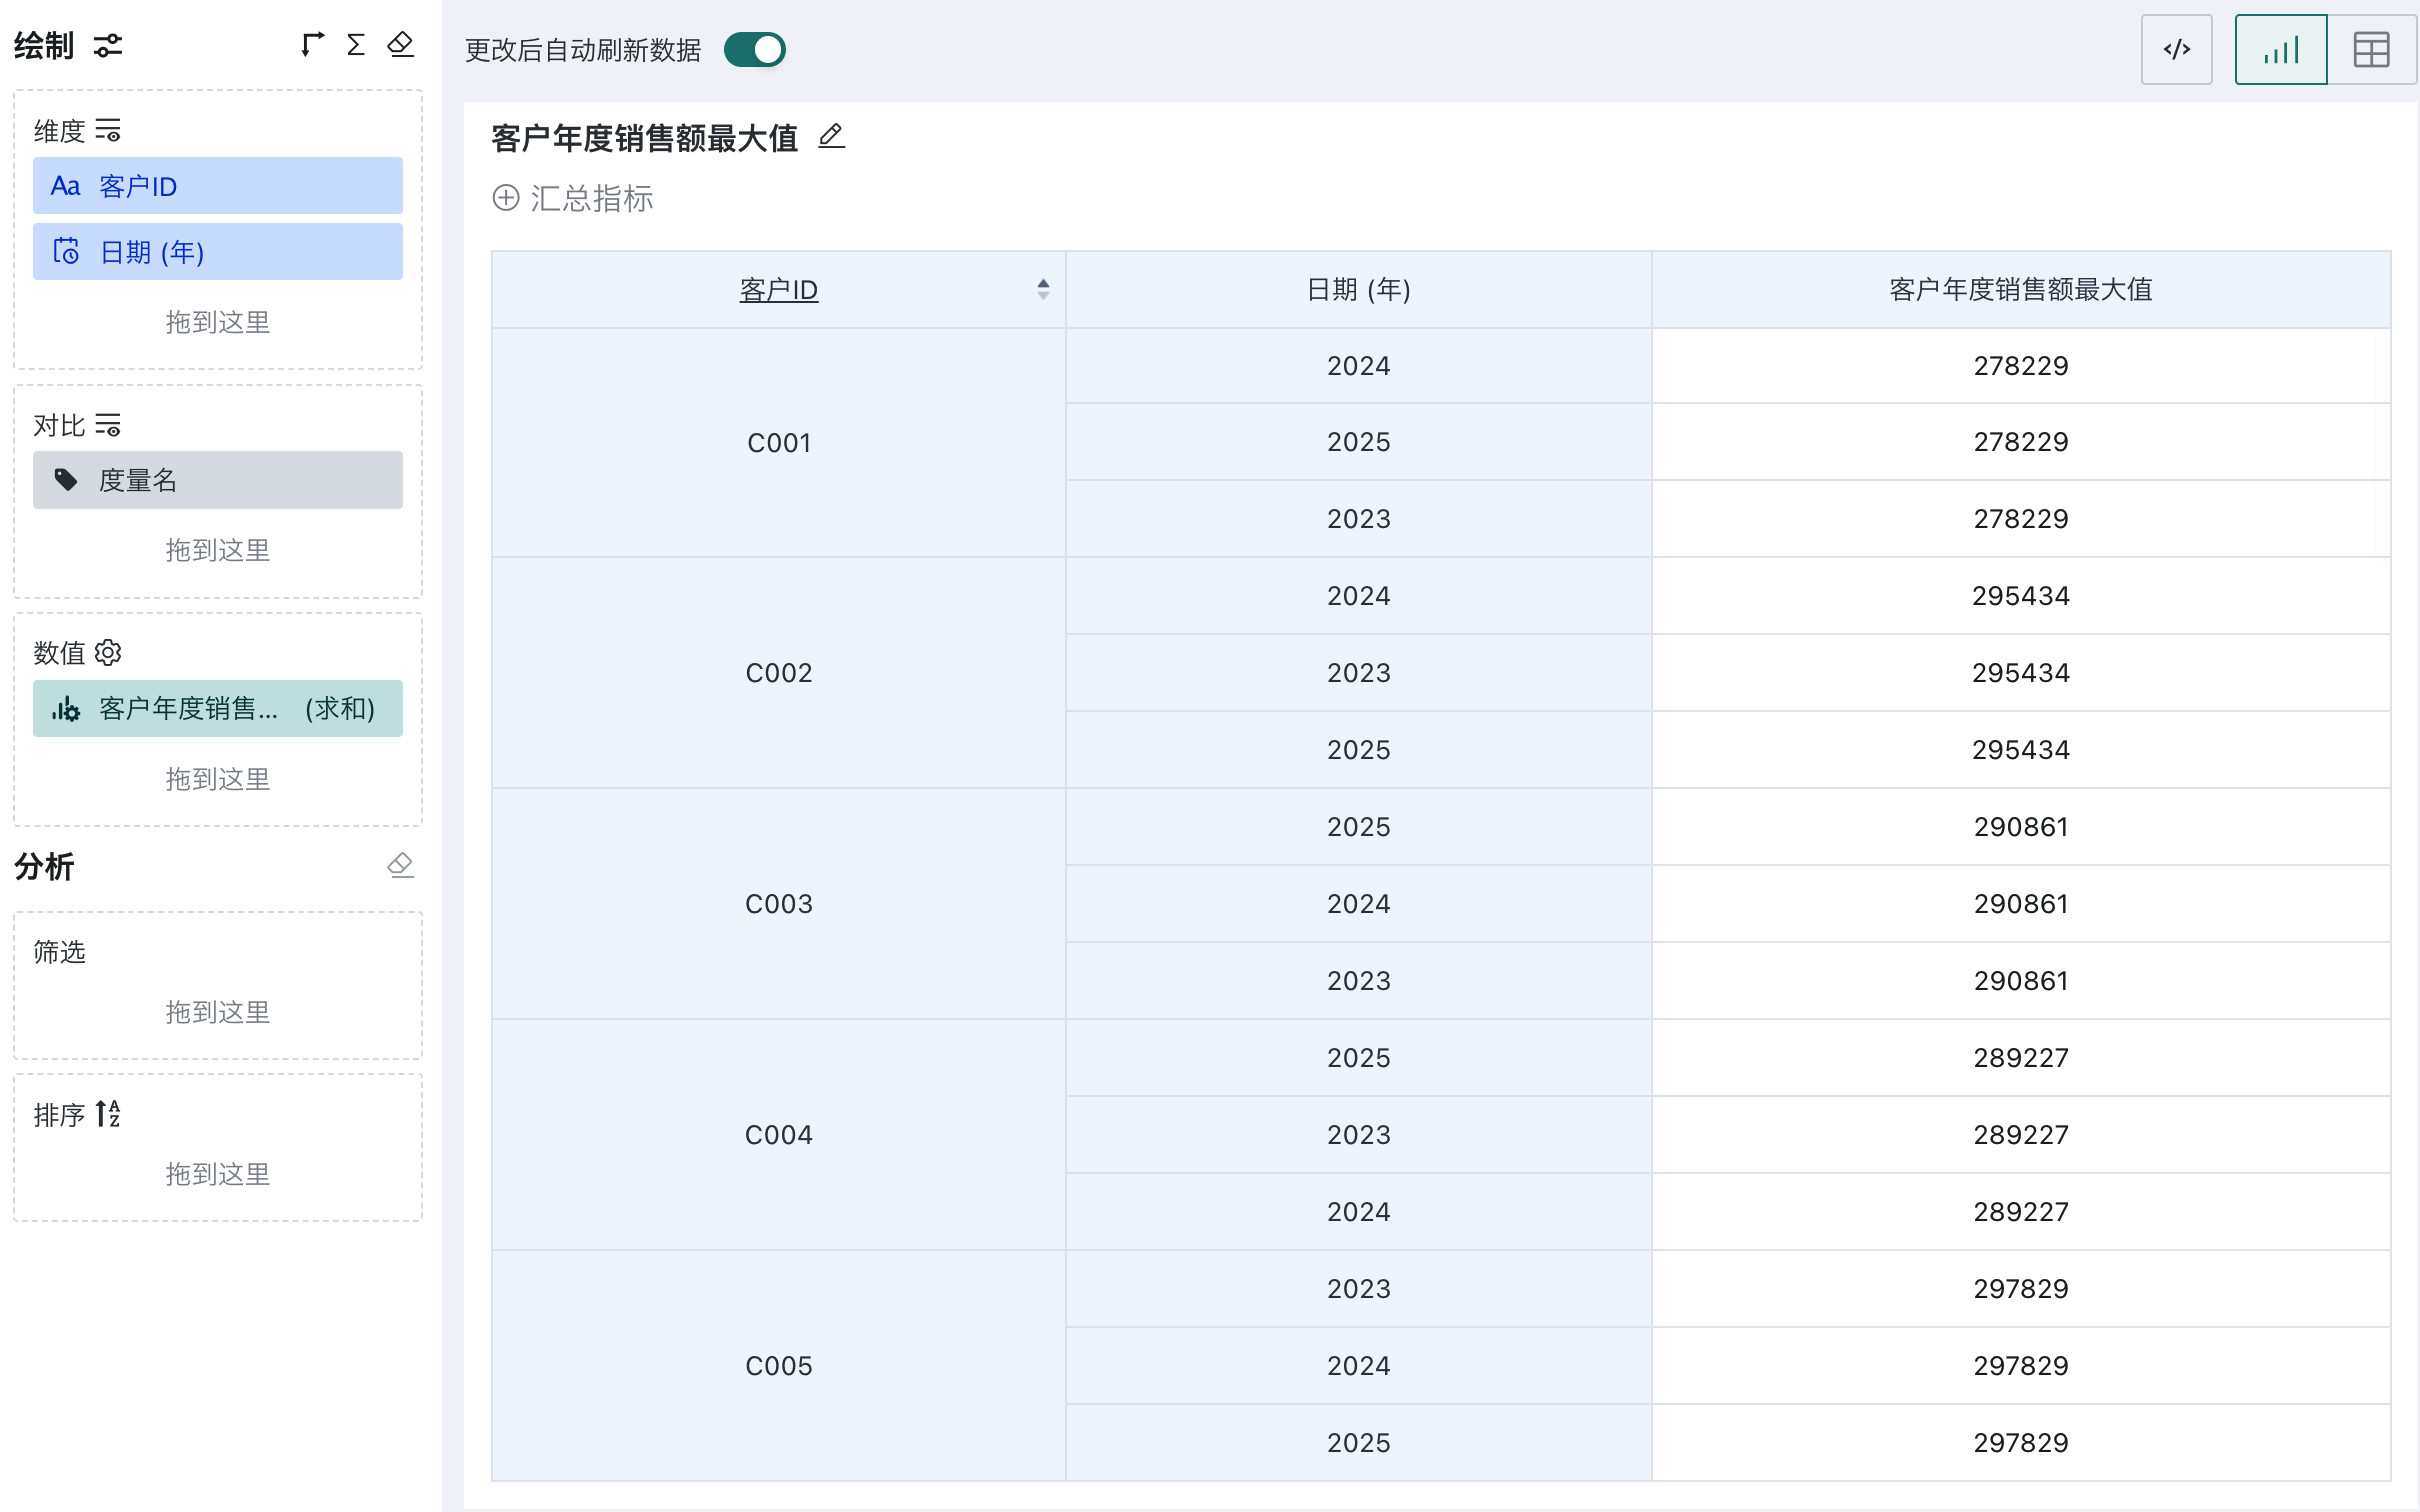The width and height of the screenshot is (2420, 1512).
Task: Click the 分析 panel heading
Action: click(x=44, y=866)
